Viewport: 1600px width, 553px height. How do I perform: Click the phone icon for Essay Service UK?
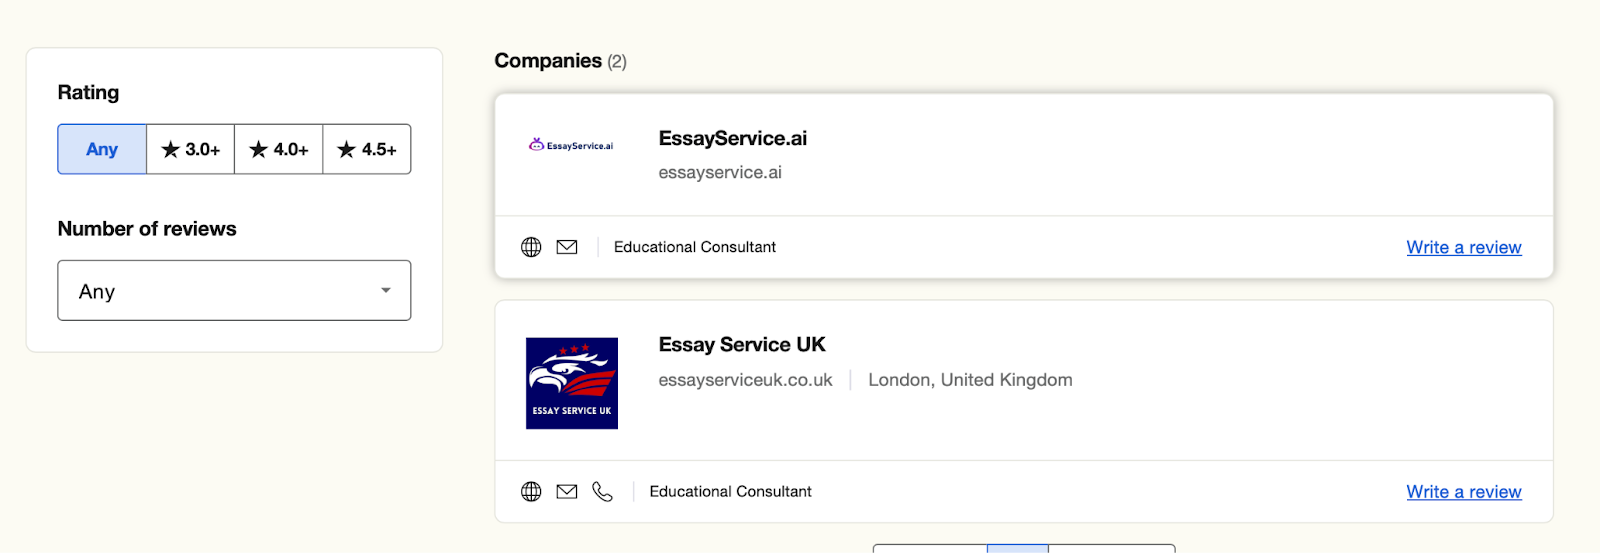tap(602, 491)
